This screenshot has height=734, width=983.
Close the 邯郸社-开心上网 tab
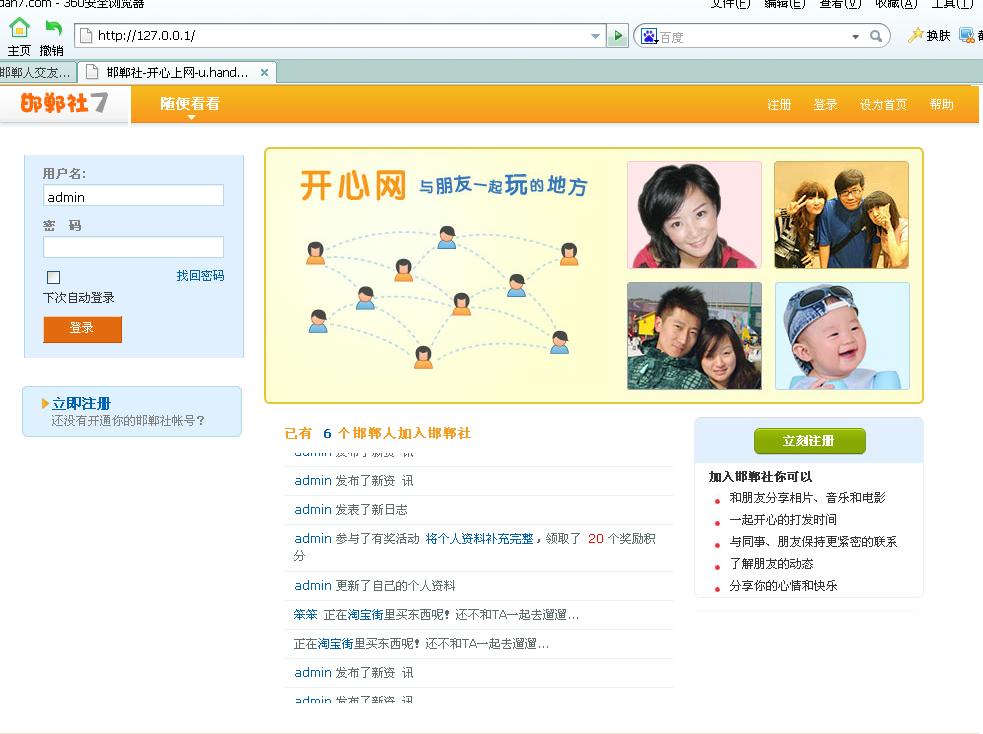click(x=264, y=73)
